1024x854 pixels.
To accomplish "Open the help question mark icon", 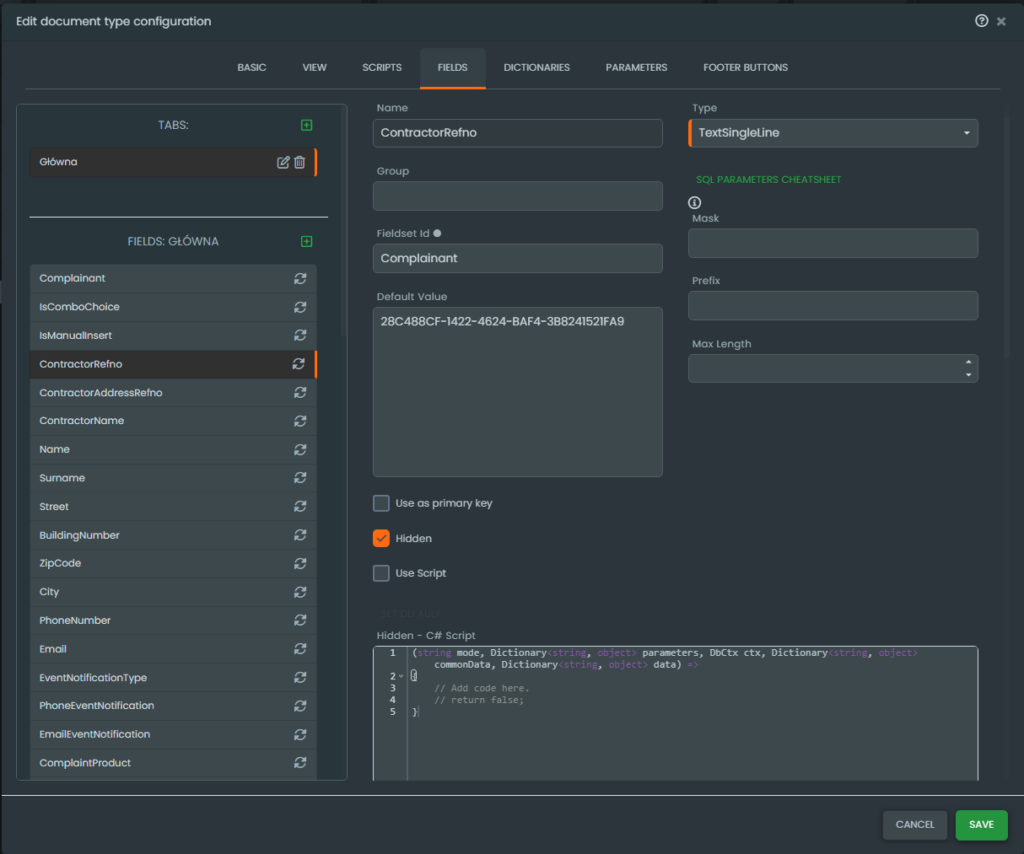I will pos(981,21).
